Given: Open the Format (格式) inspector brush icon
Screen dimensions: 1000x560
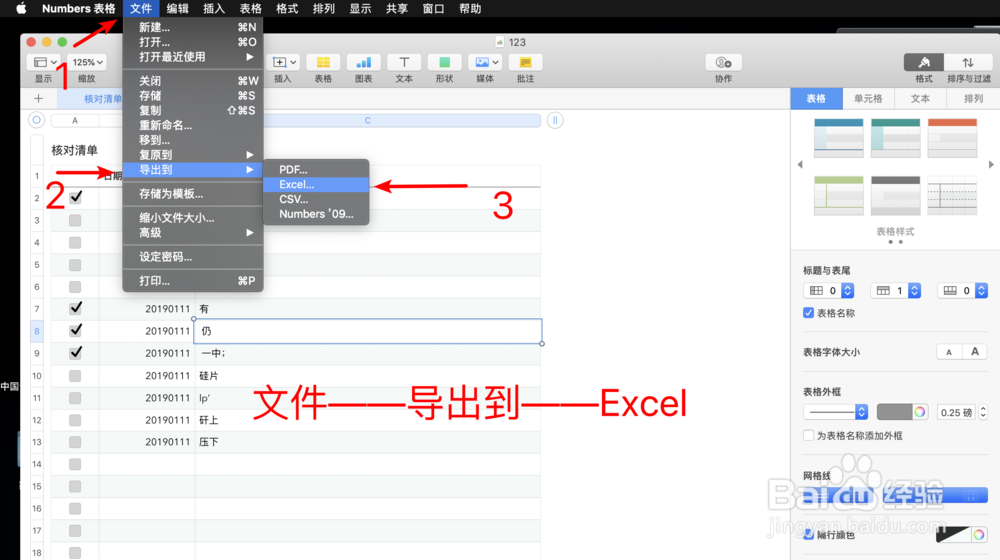Looking at the screenshot, I should point(924,62).
